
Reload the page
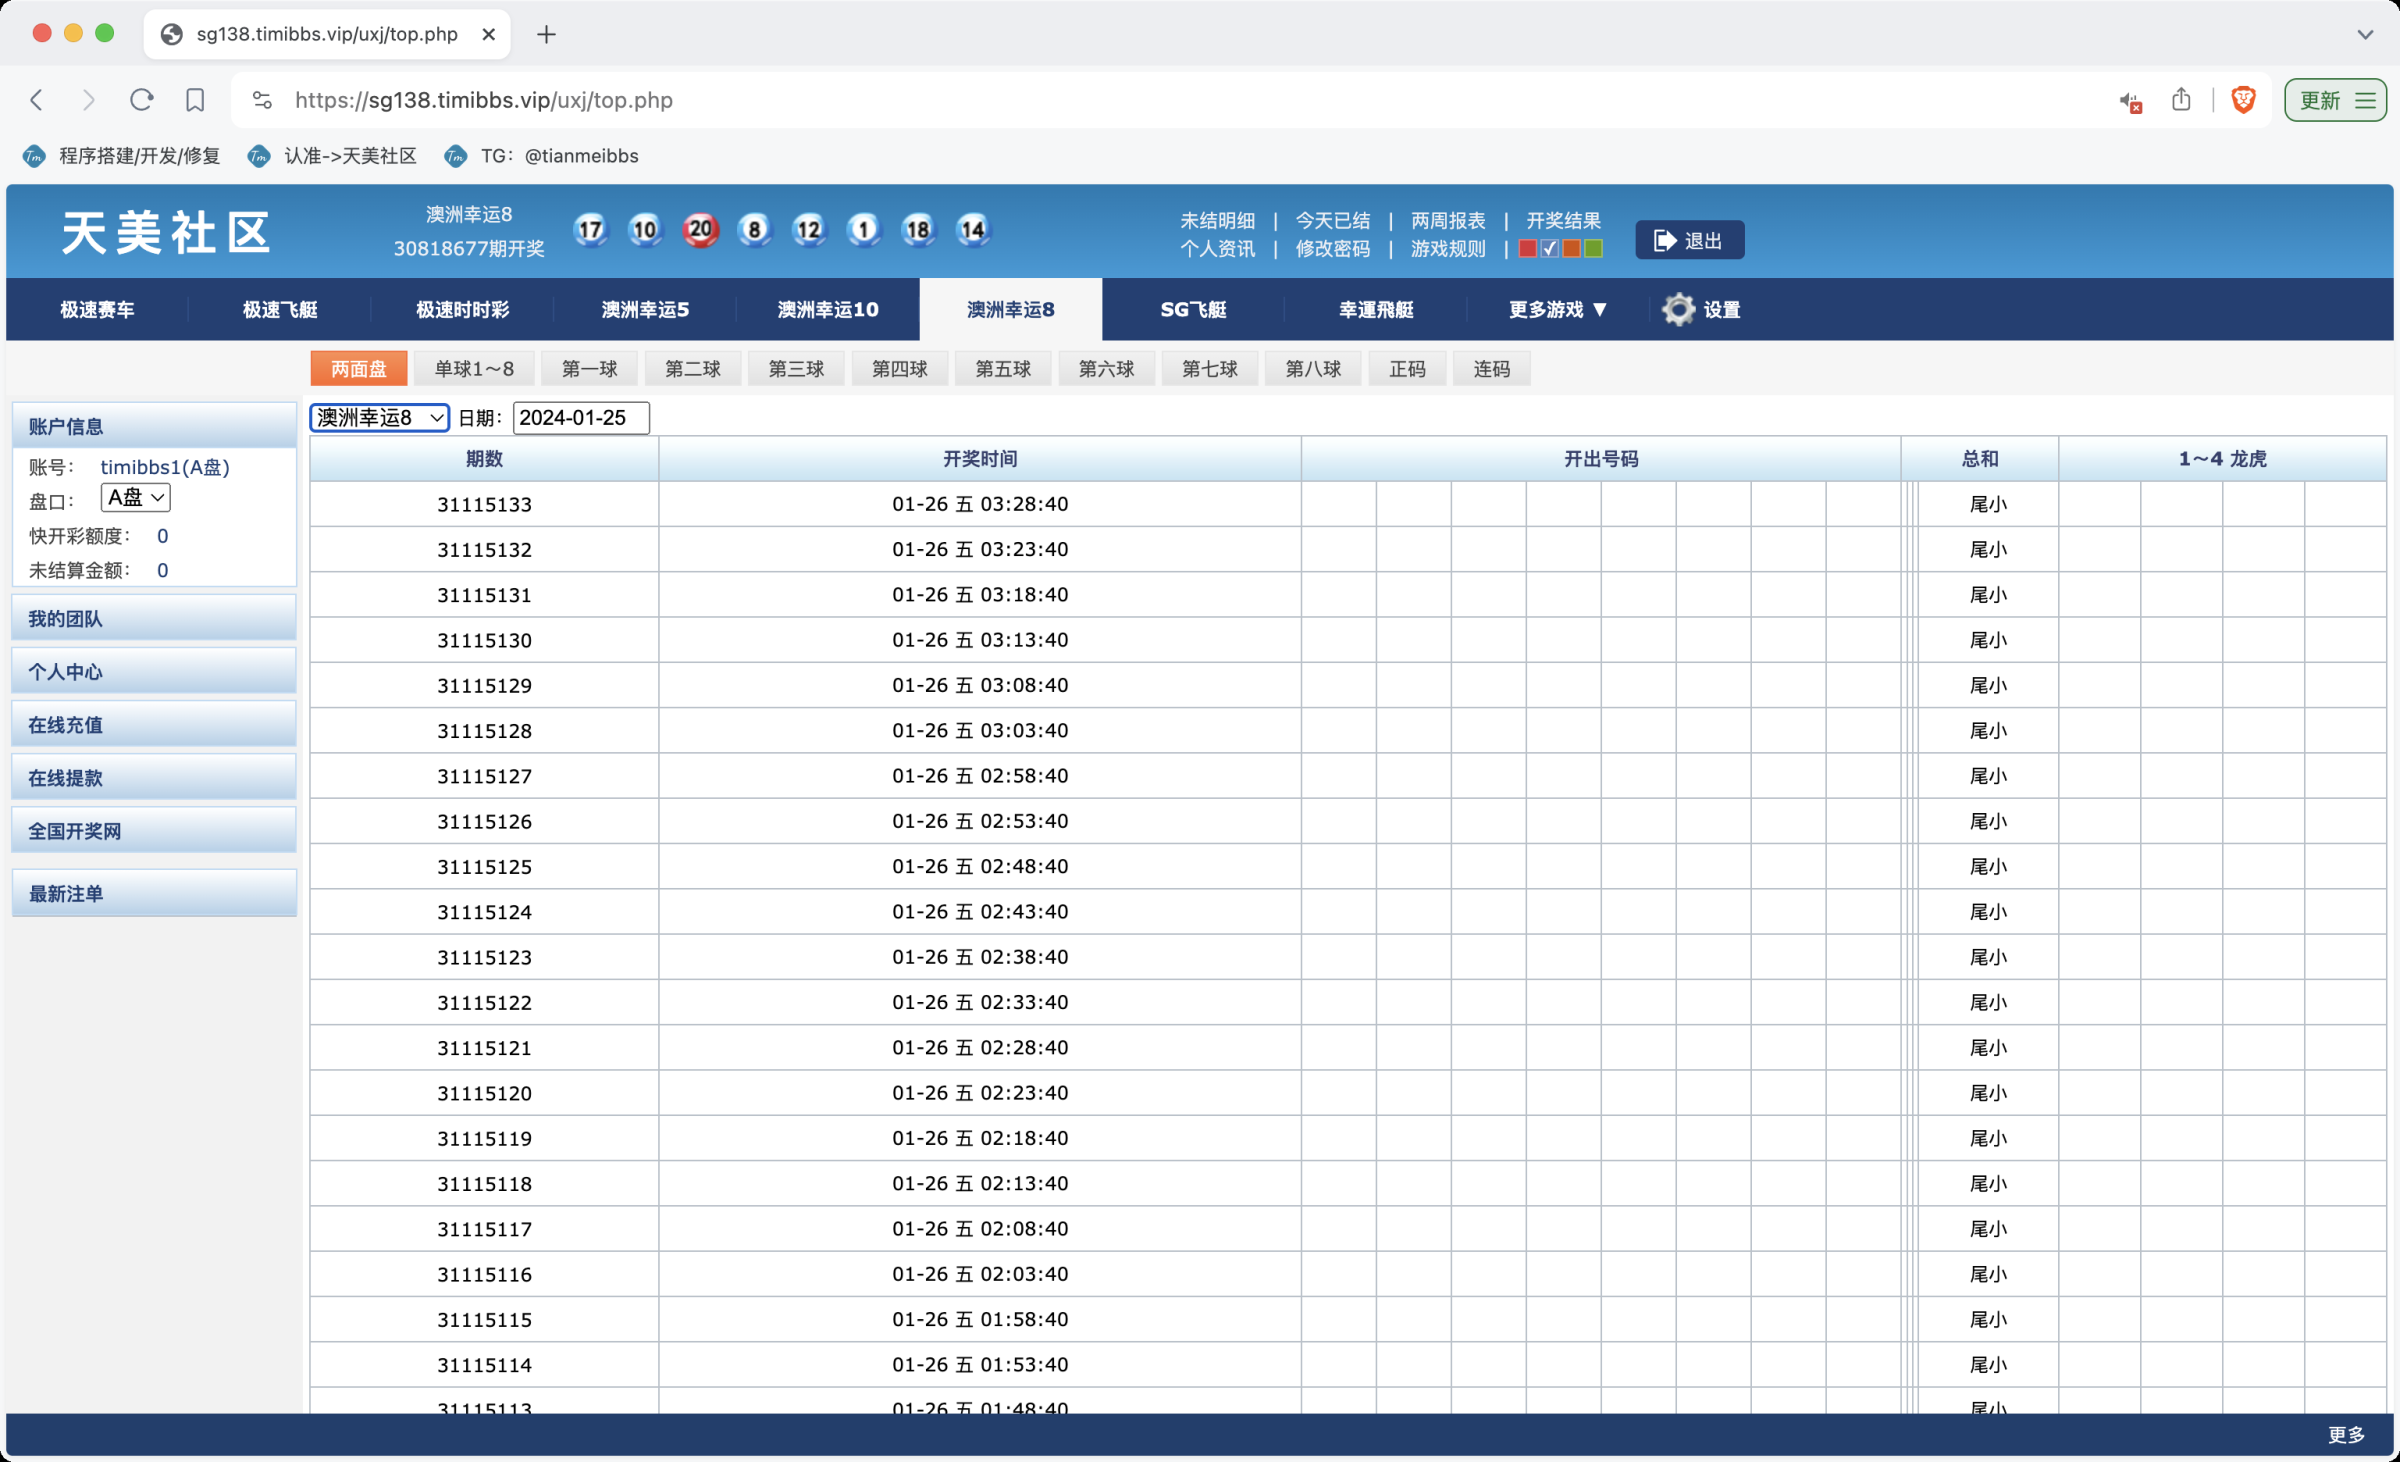pos(142,100)
